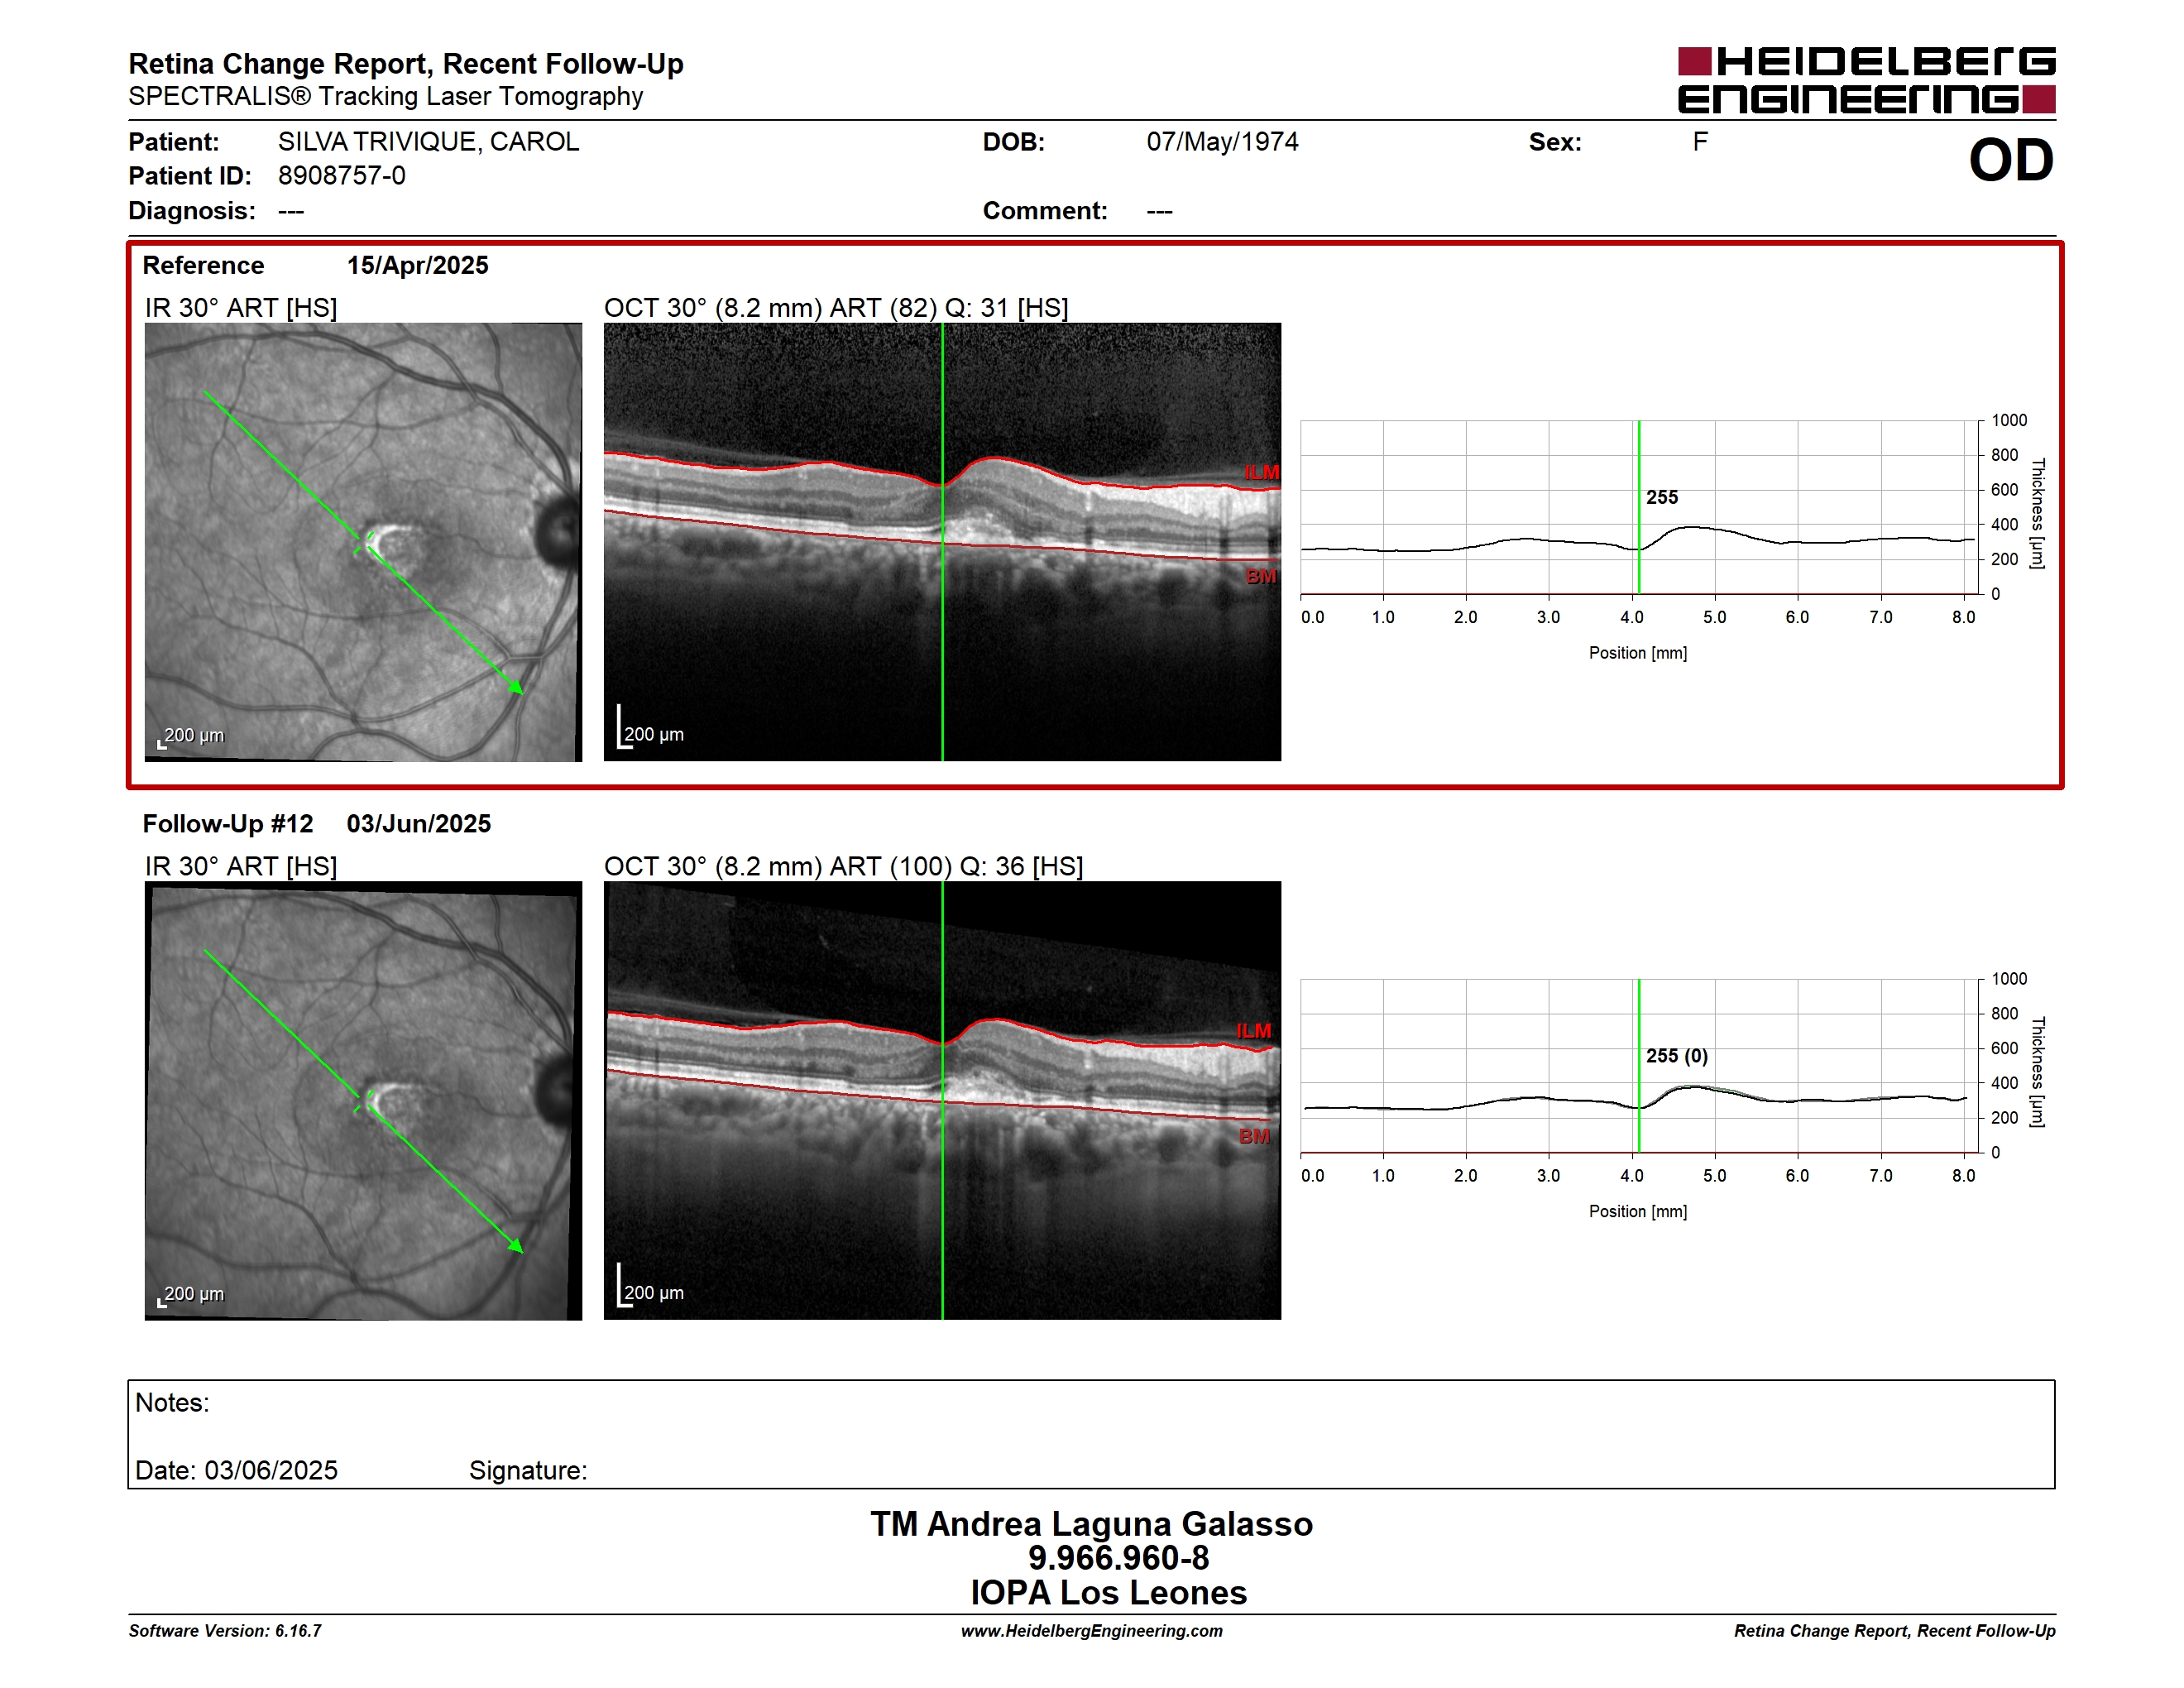Click the BM label in Follow-Up OCT
The width and height of the screenshot is (2184, 1688).
[1254, 1136]
